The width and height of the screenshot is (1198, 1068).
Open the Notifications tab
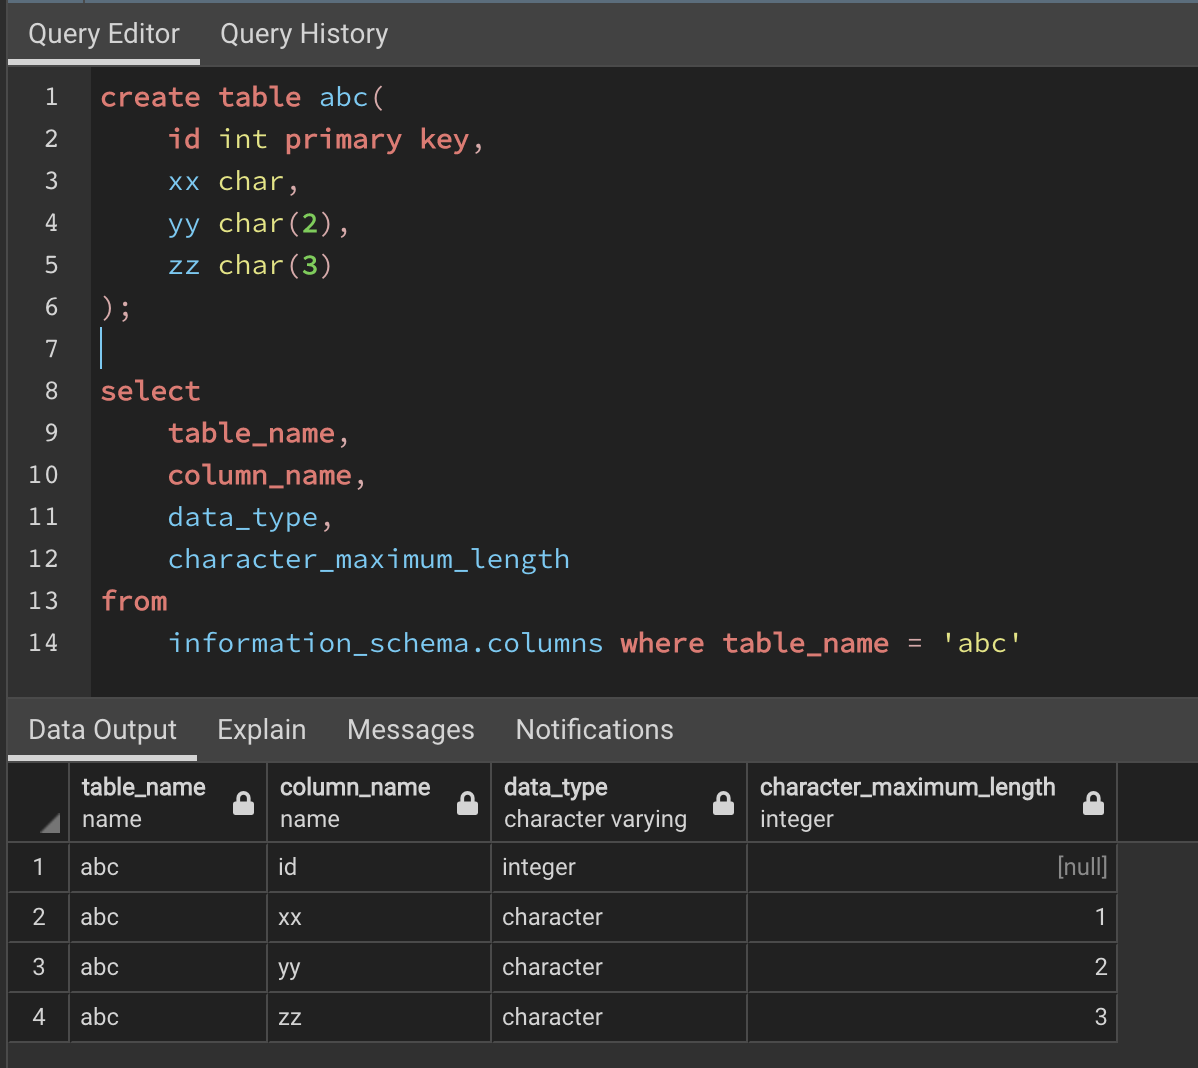click(594, 730)
